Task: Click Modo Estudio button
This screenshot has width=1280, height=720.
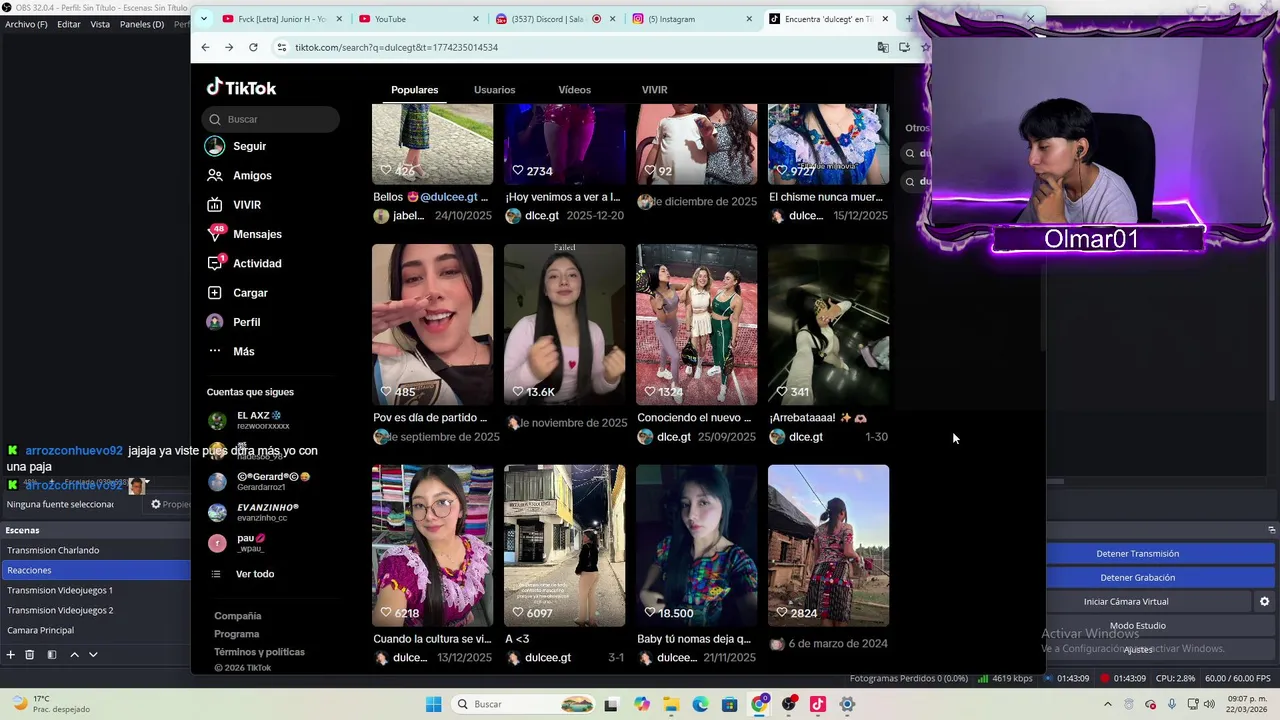Action: [x=1138, y=625]
